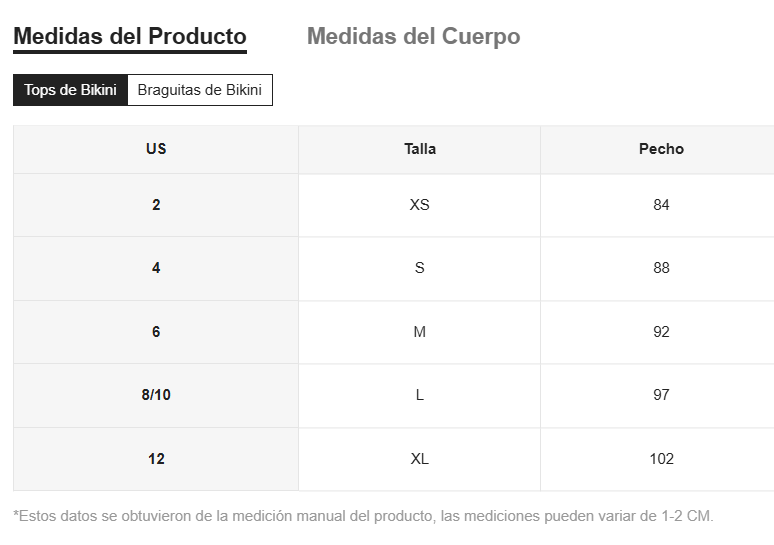
Task: Open the Medidas del Cuerpo tab
Action: [x=413, y=37]
